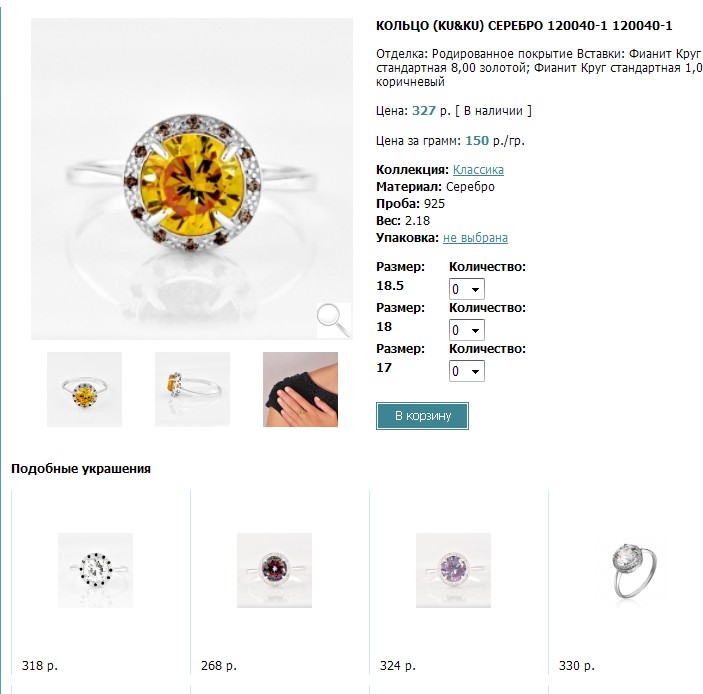Click the "не выбрана" packaging link
The width and height of the screenshot is (703, 694).
475,238
